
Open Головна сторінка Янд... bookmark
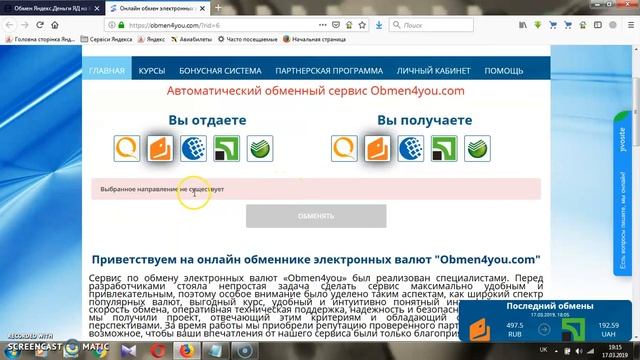pyautogui.click(x=40, y=39)
